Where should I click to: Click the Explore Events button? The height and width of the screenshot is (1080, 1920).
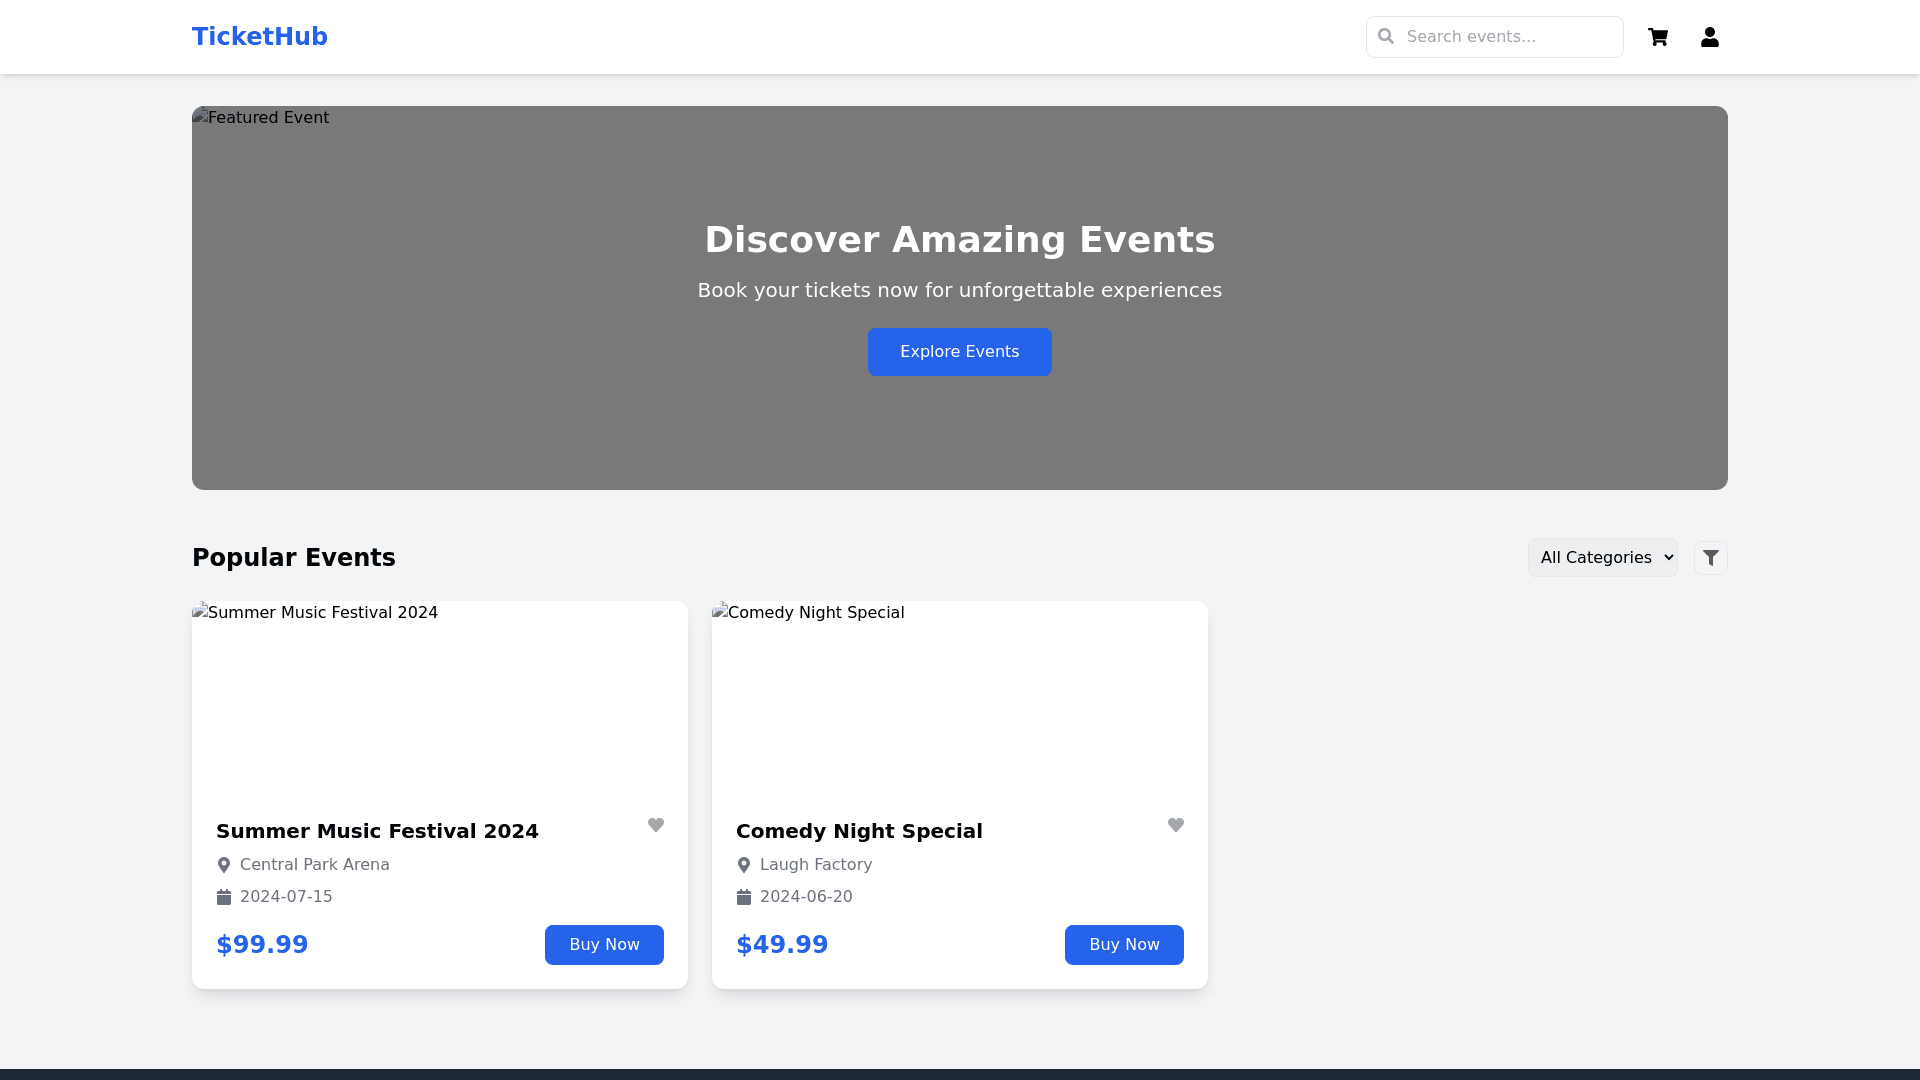pyautogui.click(x=959, y=352)
